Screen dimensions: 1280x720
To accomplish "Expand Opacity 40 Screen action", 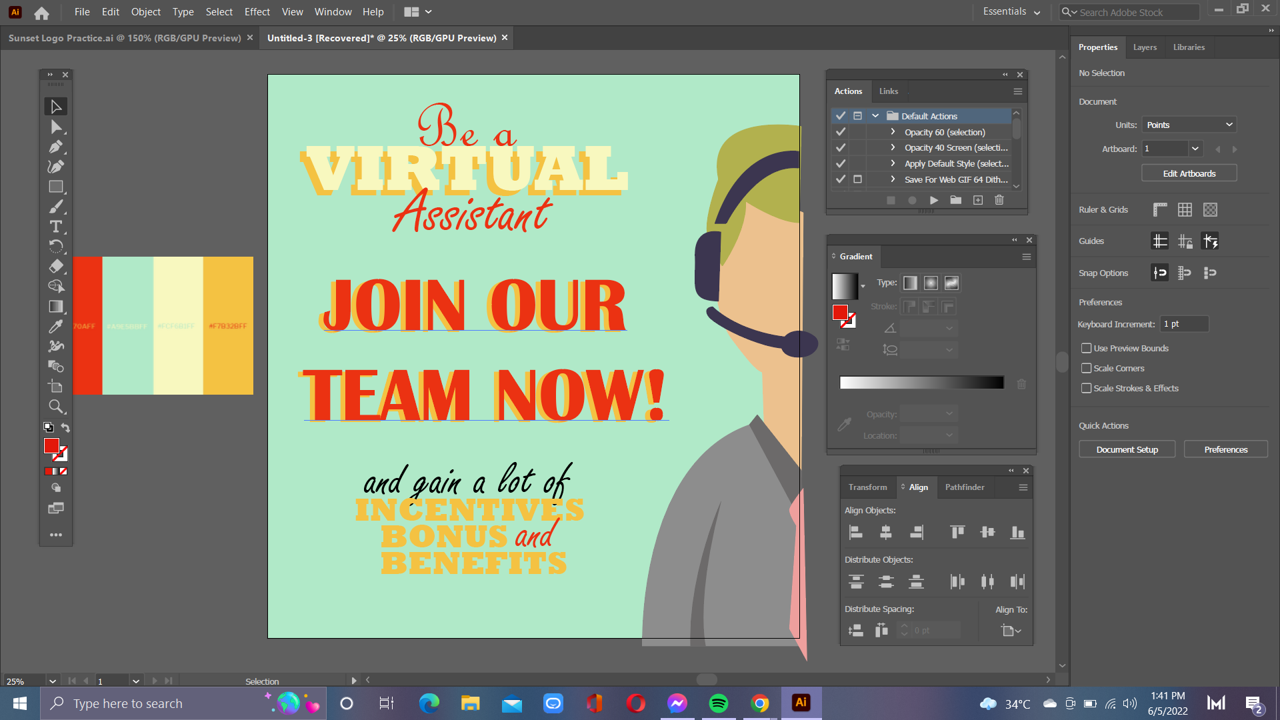I will [x=893, y=148].
